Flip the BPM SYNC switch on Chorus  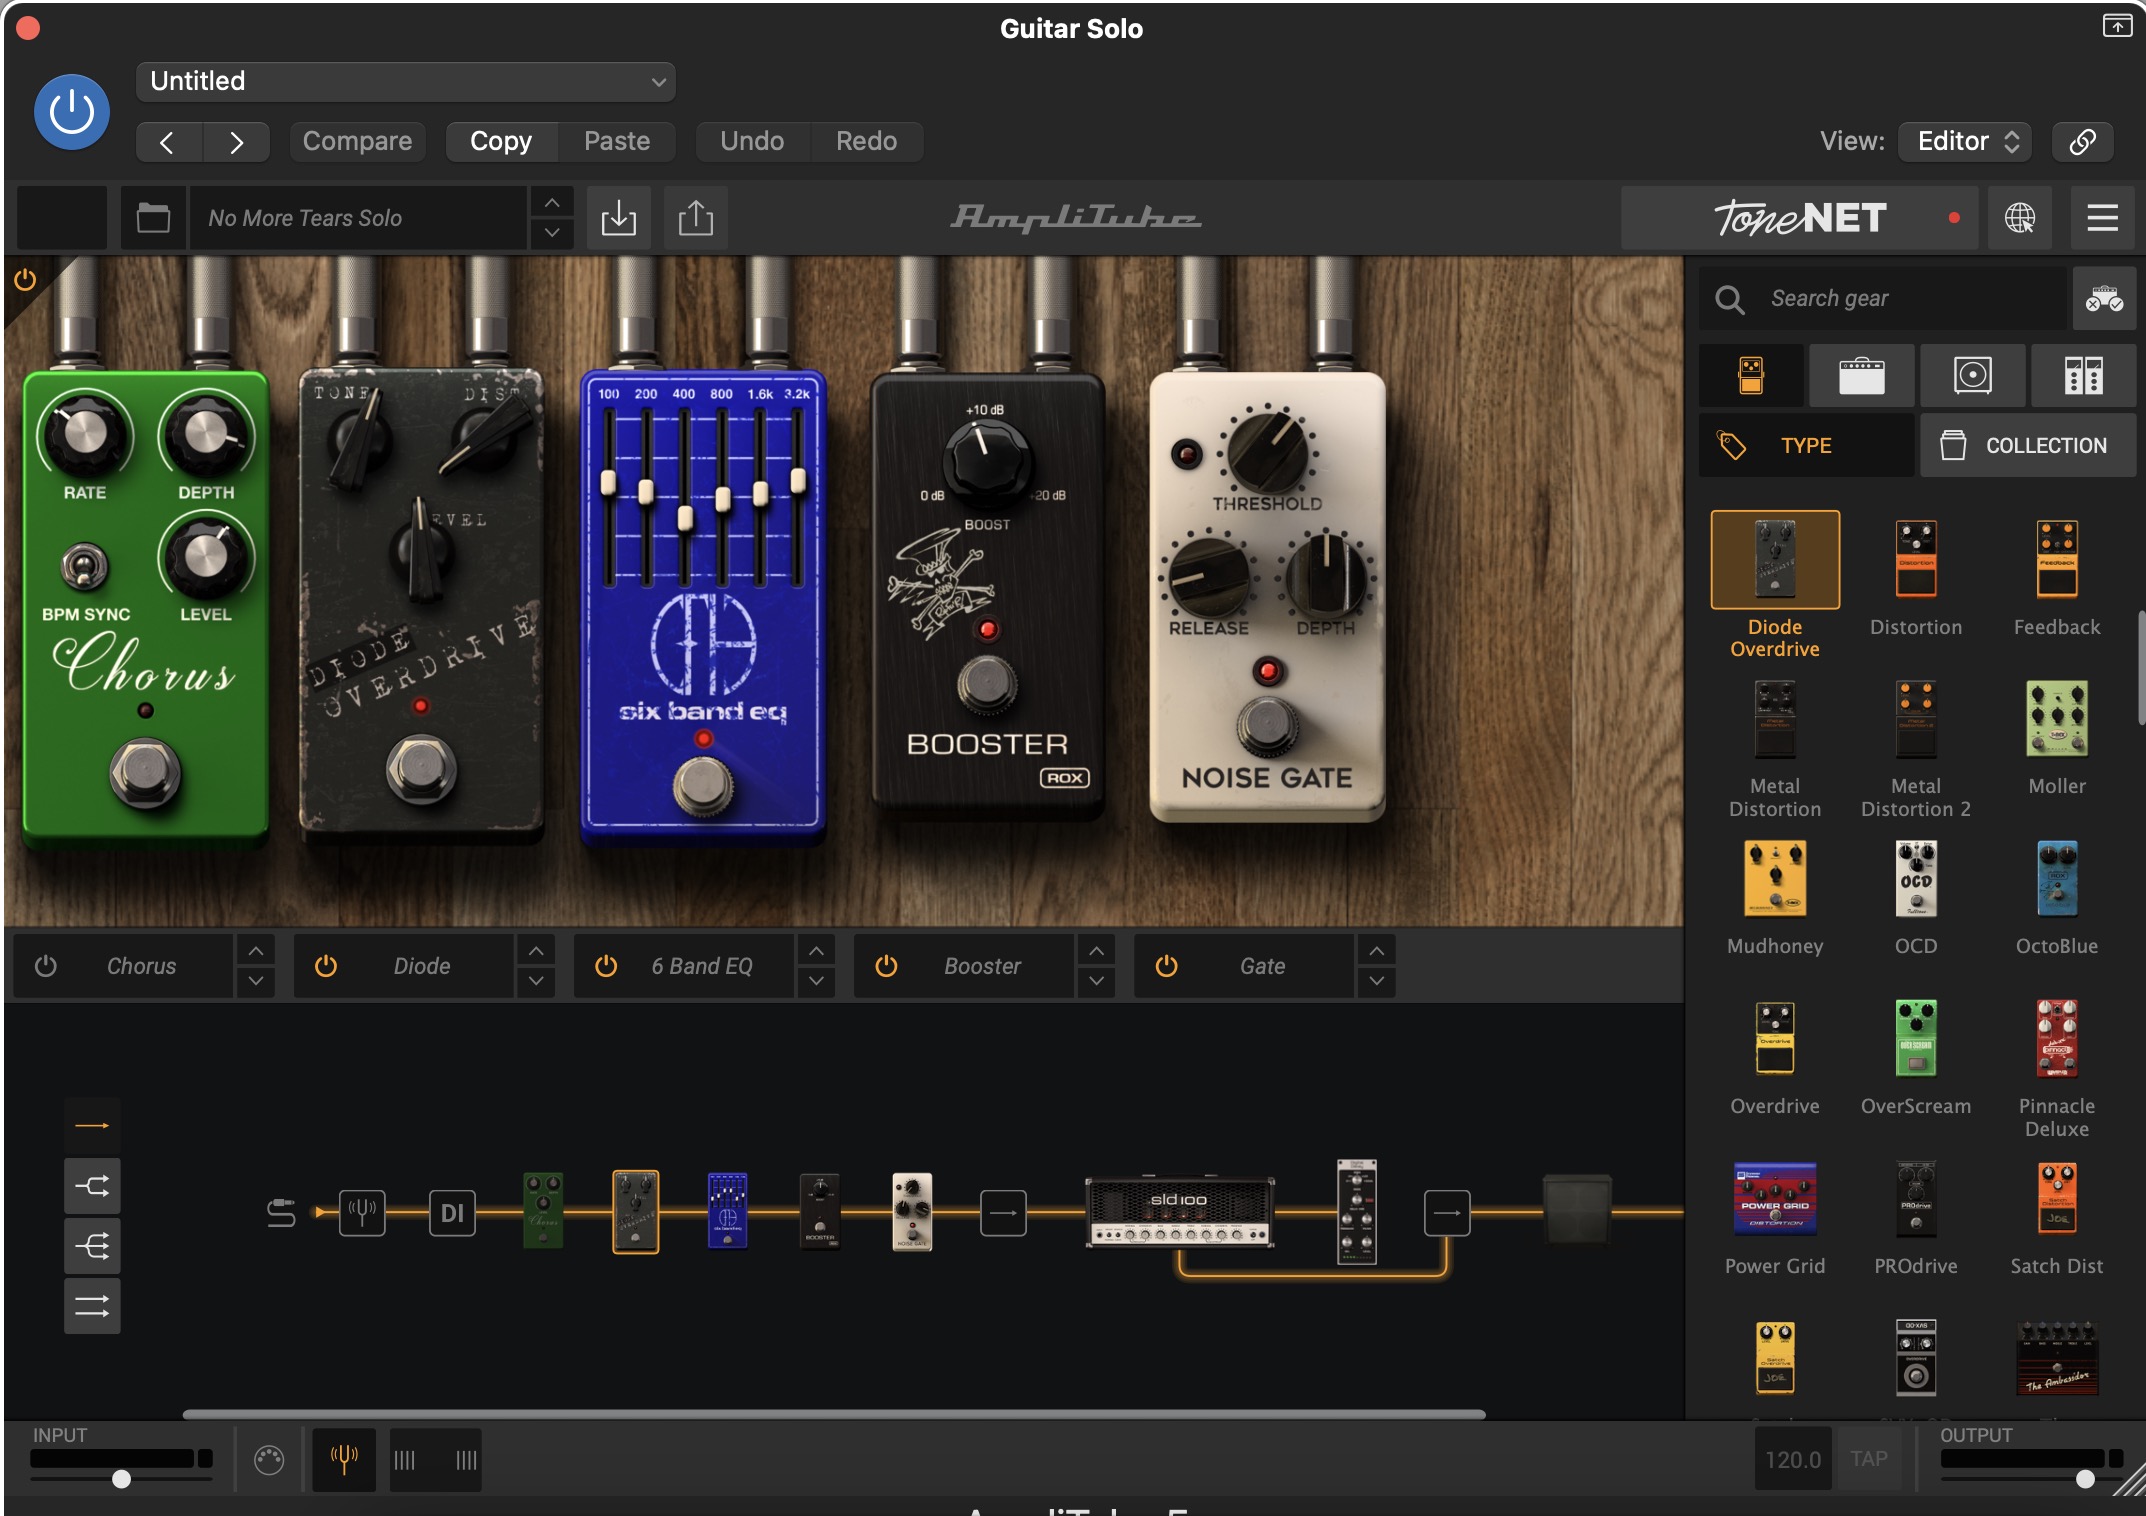85,568
